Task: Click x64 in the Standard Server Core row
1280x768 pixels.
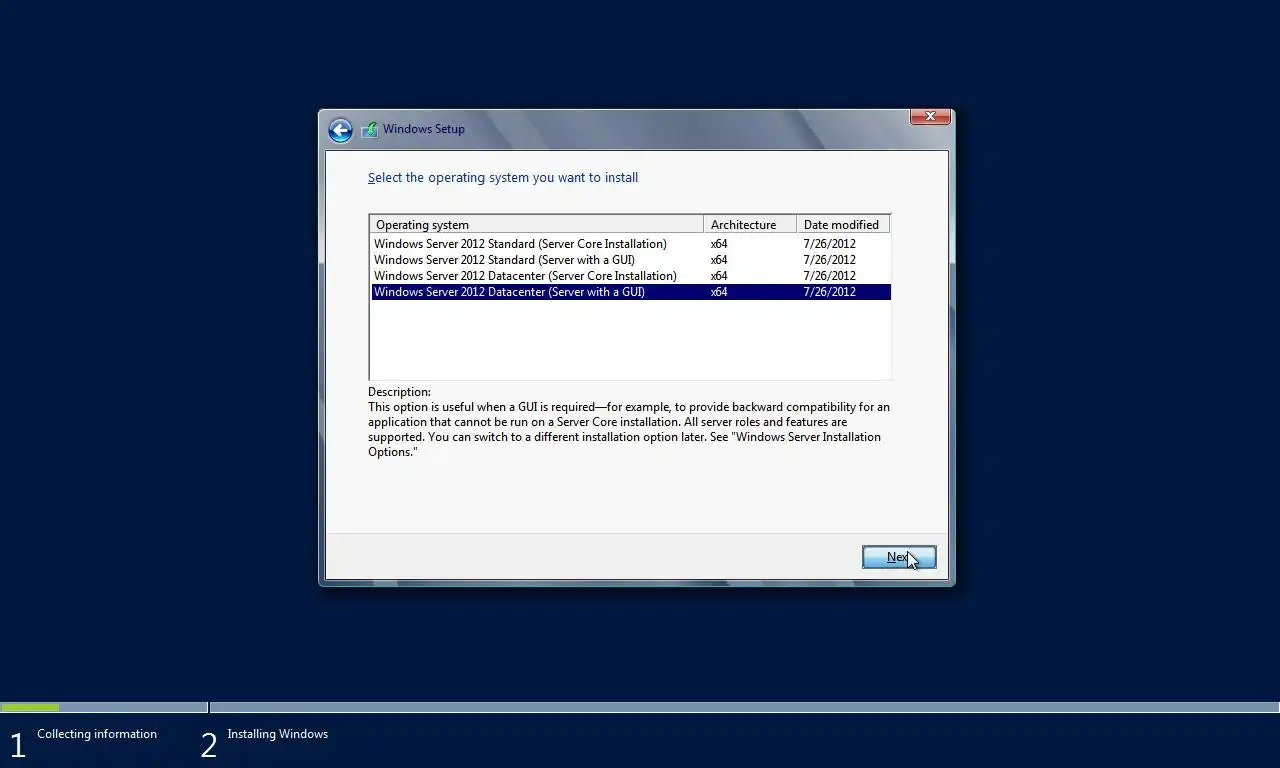Action: (719, 244)
